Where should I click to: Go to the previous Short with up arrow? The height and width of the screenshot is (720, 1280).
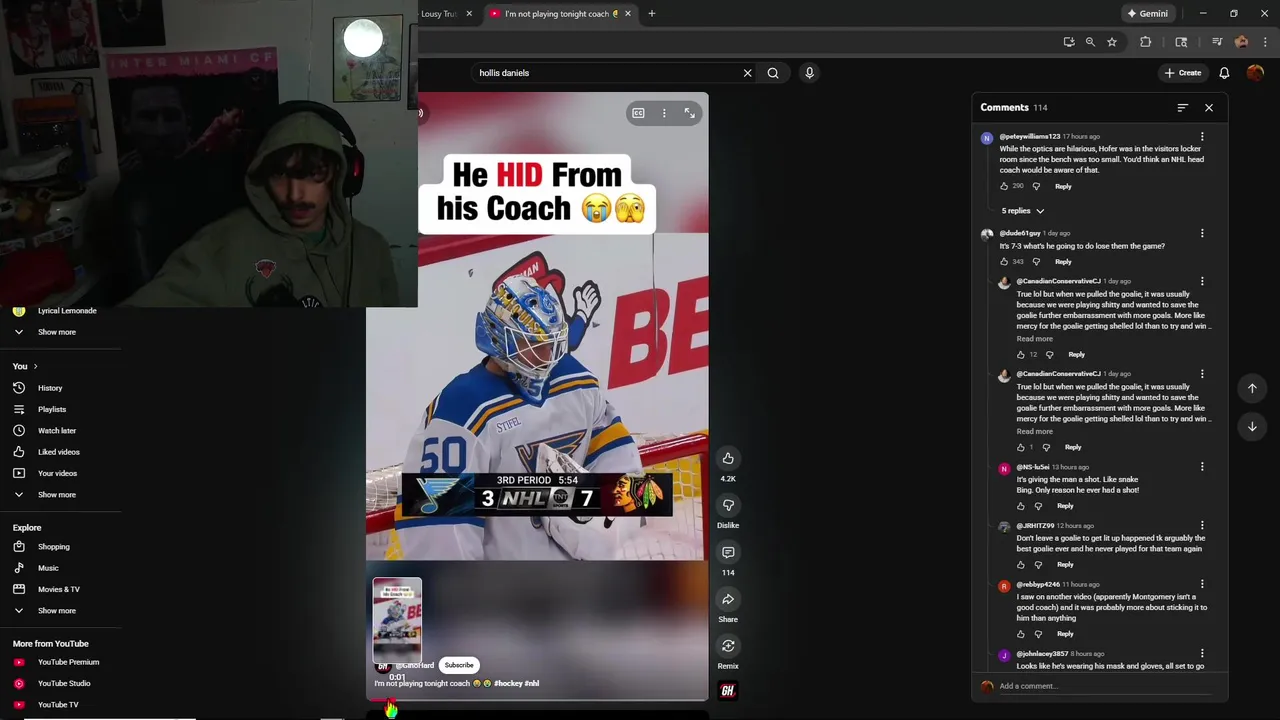[1252, 388]
